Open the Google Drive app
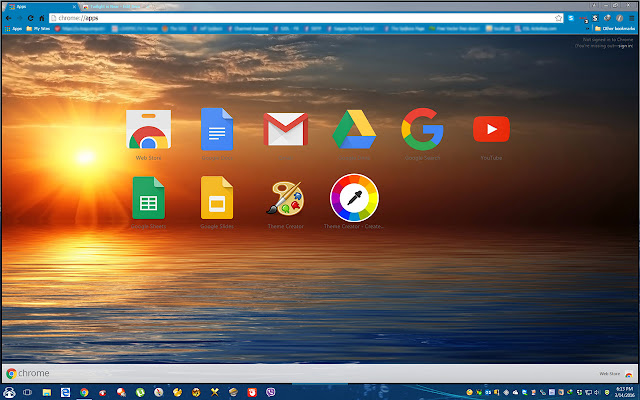Screen dimensions: 640x400 click(354, 129)
